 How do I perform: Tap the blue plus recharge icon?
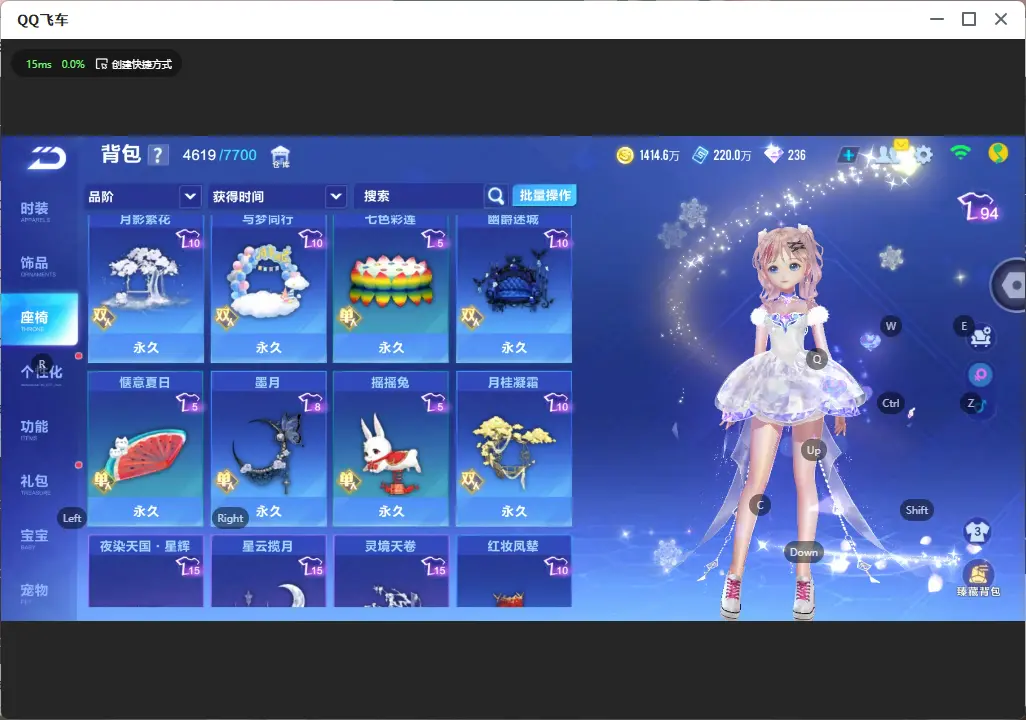pyautogui.click(x=848, y=155)
